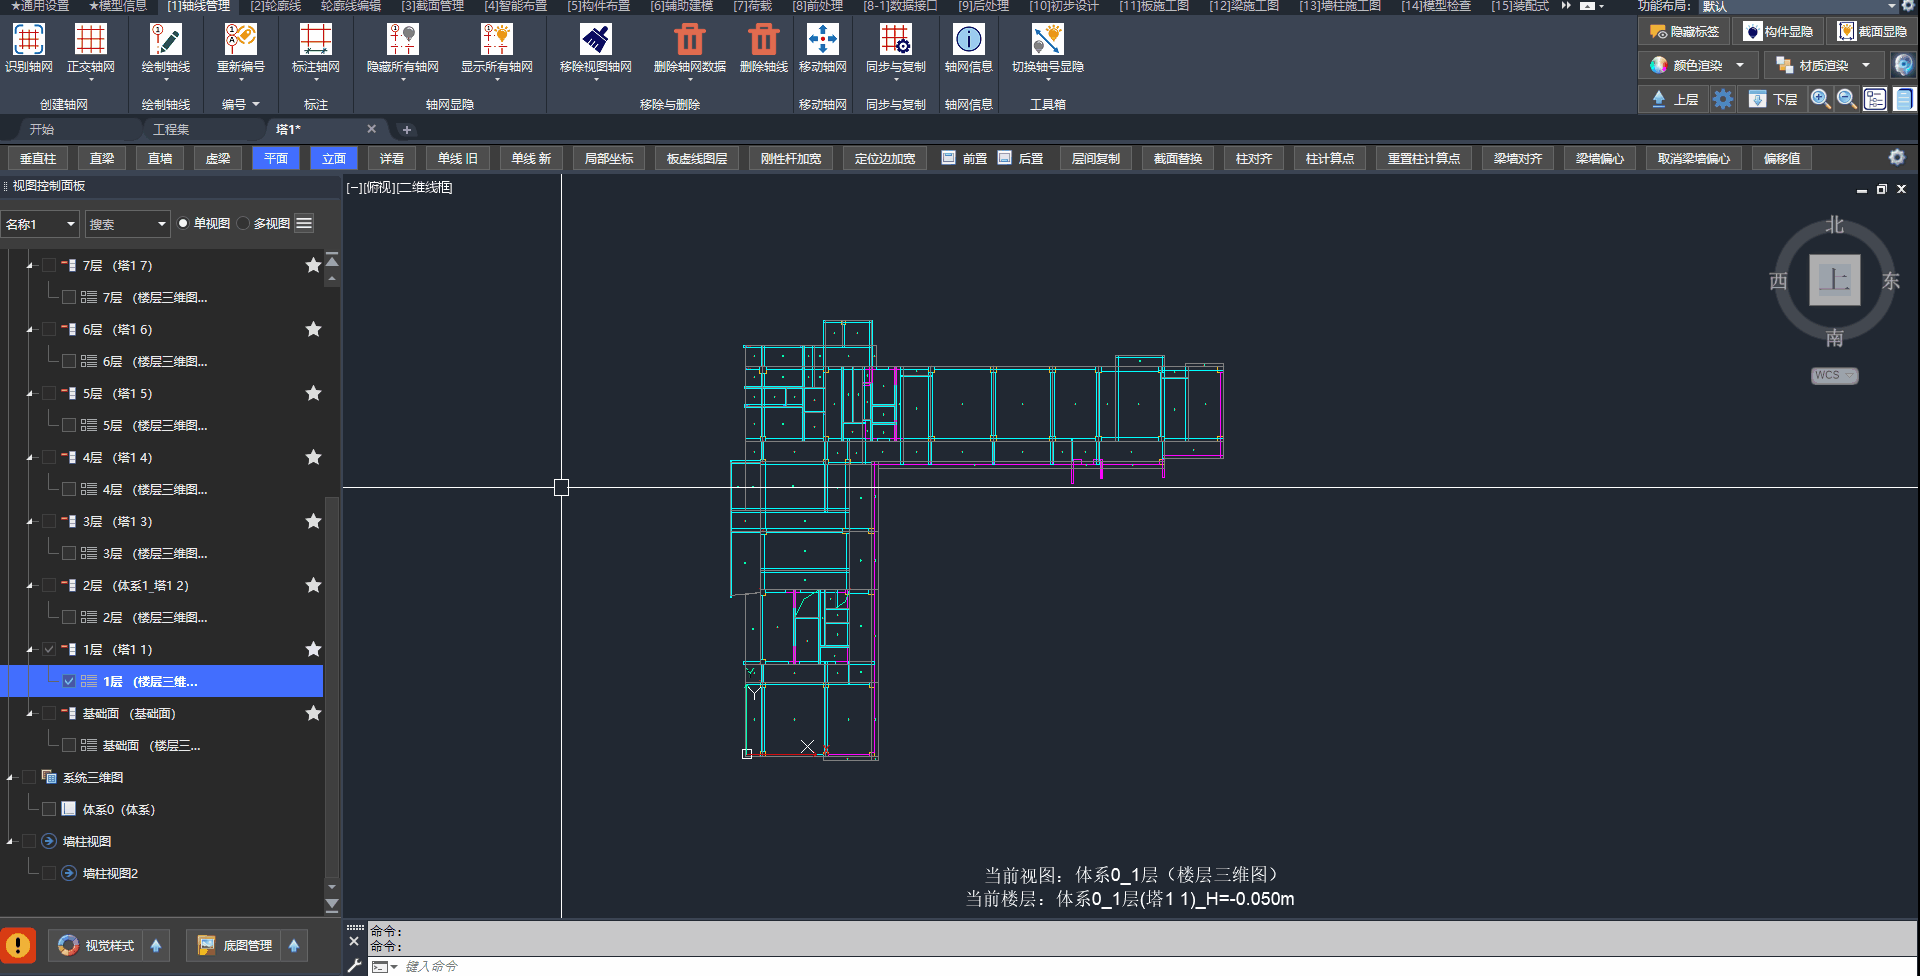
Task: Select the 正交轴网 tool icon
Action: 90,40
